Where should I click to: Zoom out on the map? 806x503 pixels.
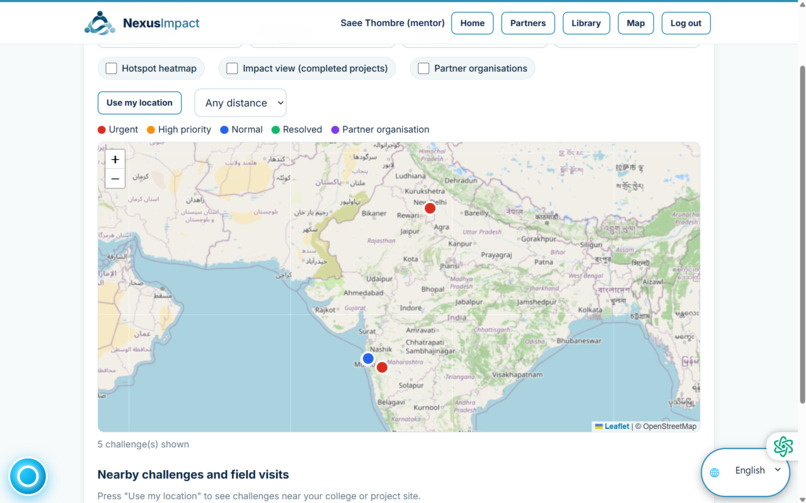(x=115, y=179)
